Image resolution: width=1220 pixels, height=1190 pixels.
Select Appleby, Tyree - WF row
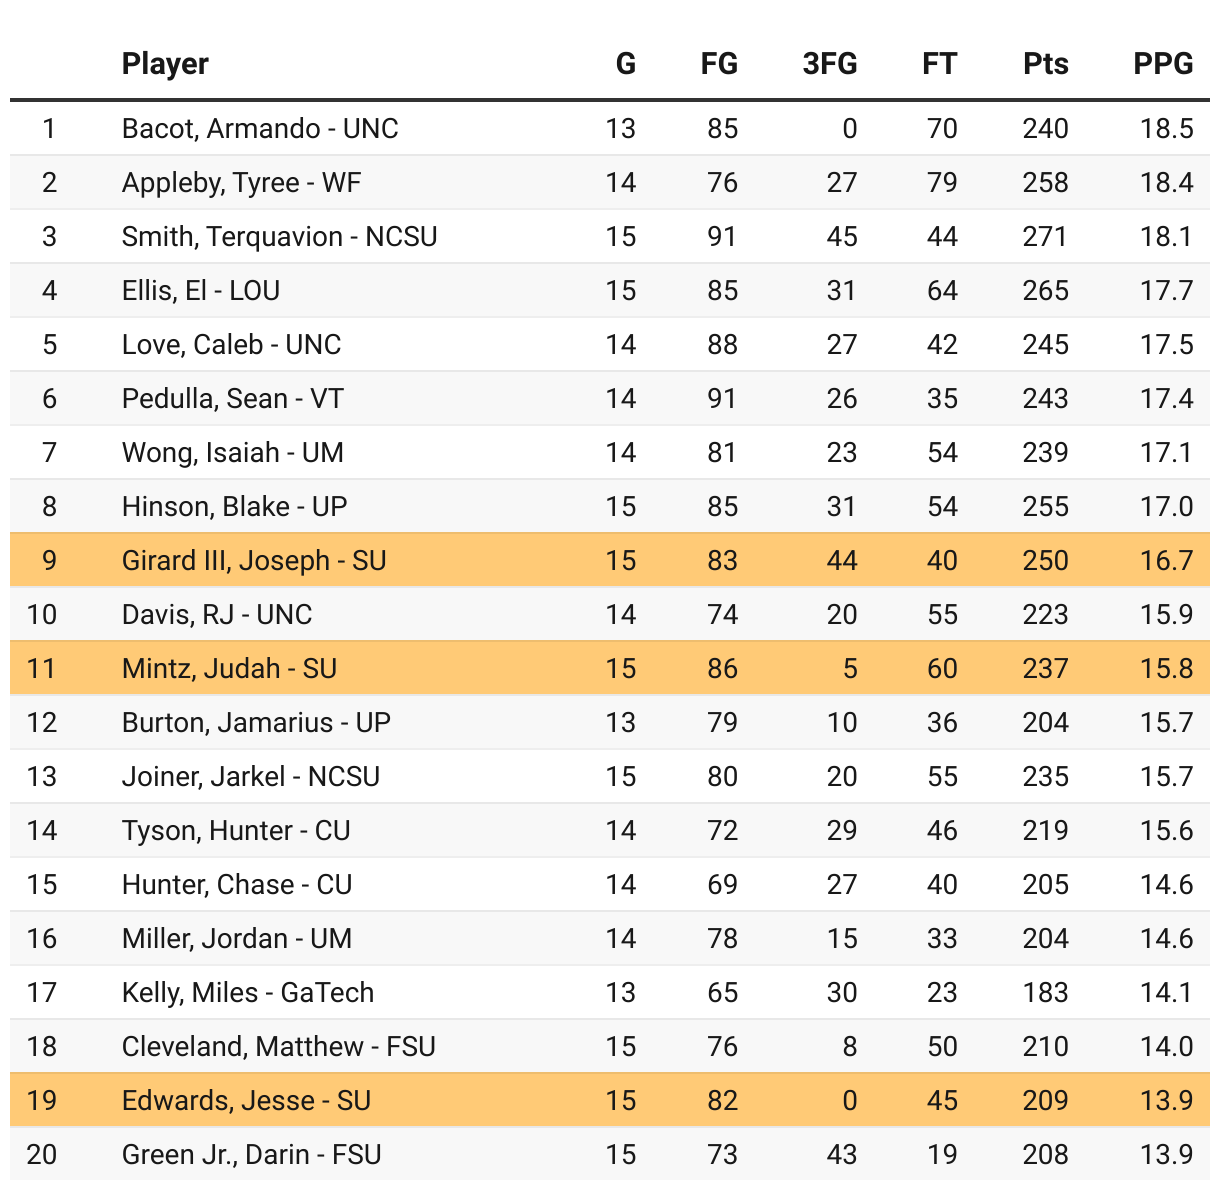coord(241,183)
